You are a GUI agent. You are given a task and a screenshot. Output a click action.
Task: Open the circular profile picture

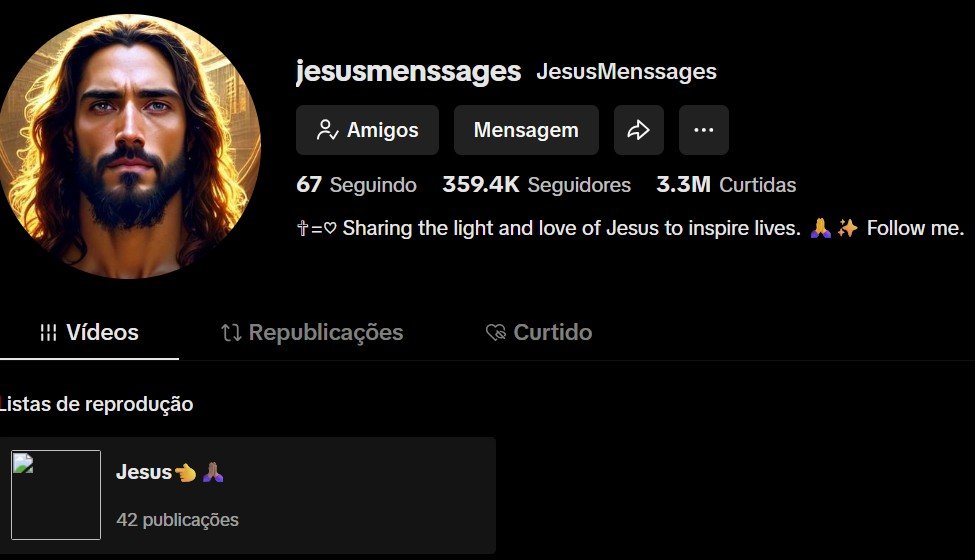(128, 146)
